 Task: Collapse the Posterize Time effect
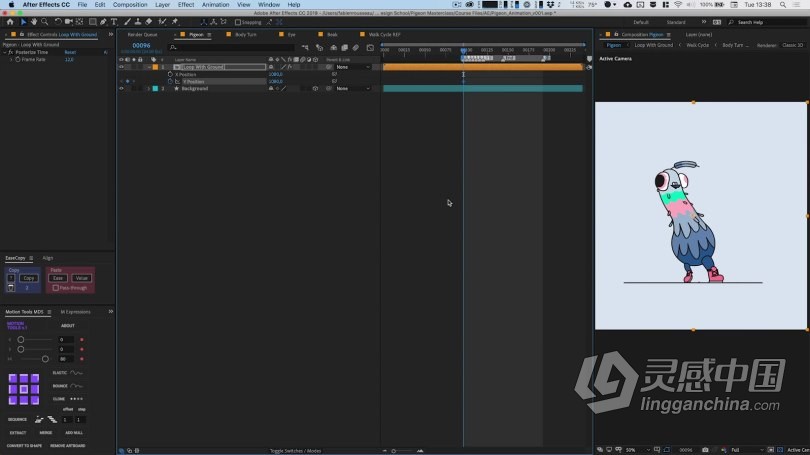5,52
